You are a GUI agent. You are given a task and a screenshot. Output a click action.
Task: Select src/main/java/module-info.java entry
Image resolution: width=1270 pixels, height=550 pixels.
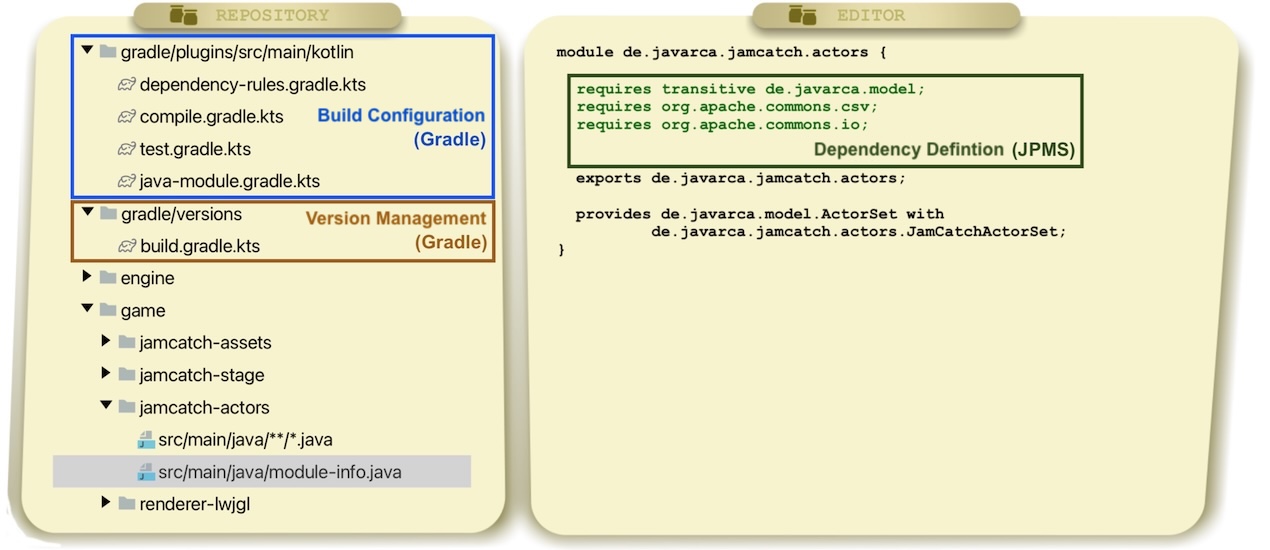(280, 472)
